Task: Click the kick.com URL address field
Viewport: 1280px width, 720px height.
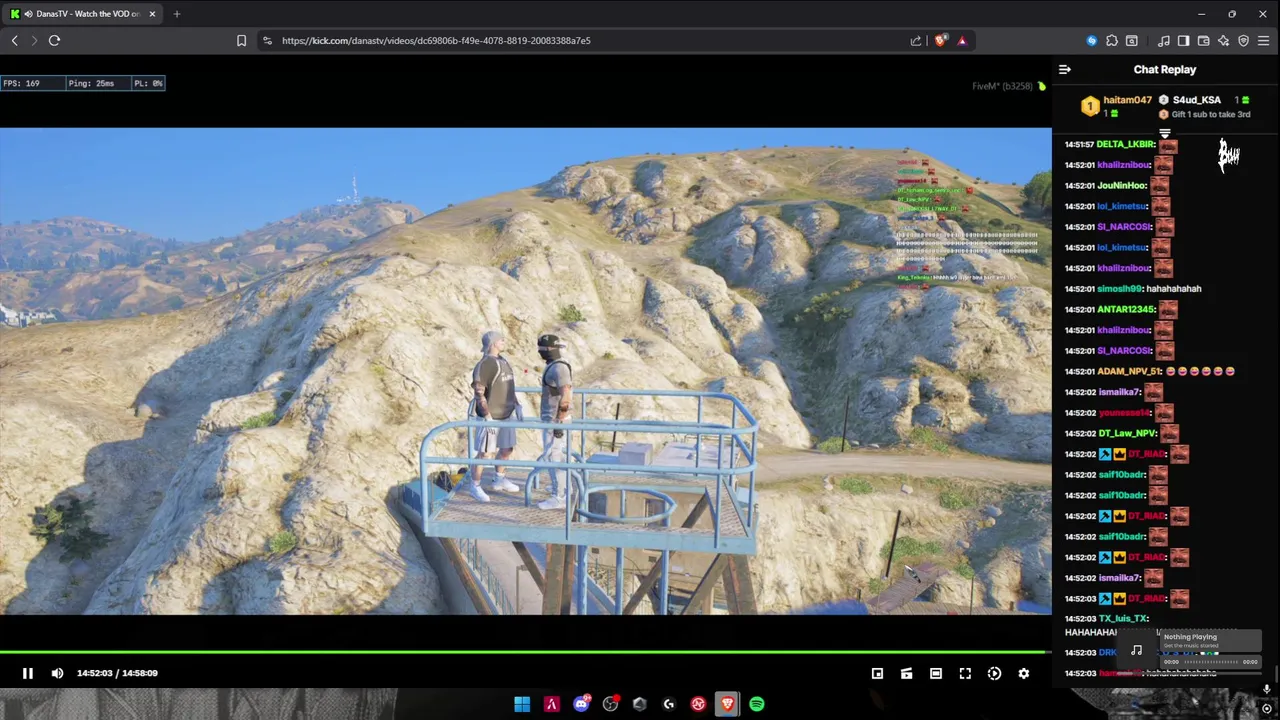Action: pos(436,41)
